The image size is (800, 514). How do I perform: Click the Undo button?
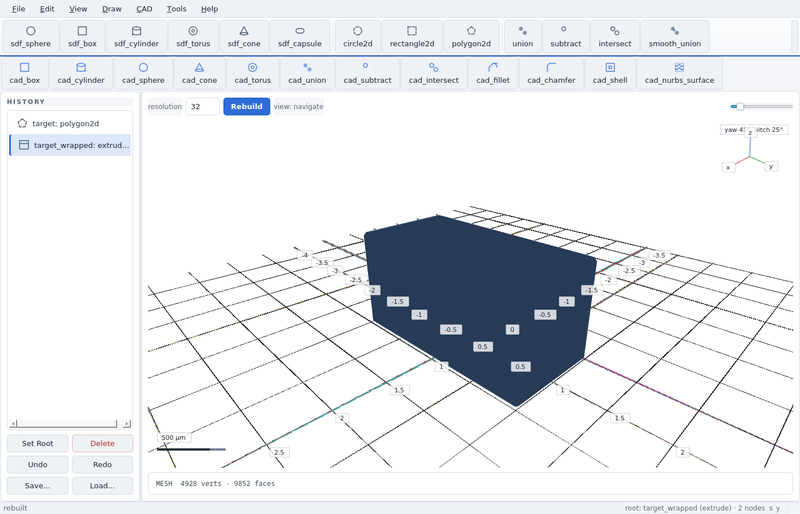coord(37,464)
